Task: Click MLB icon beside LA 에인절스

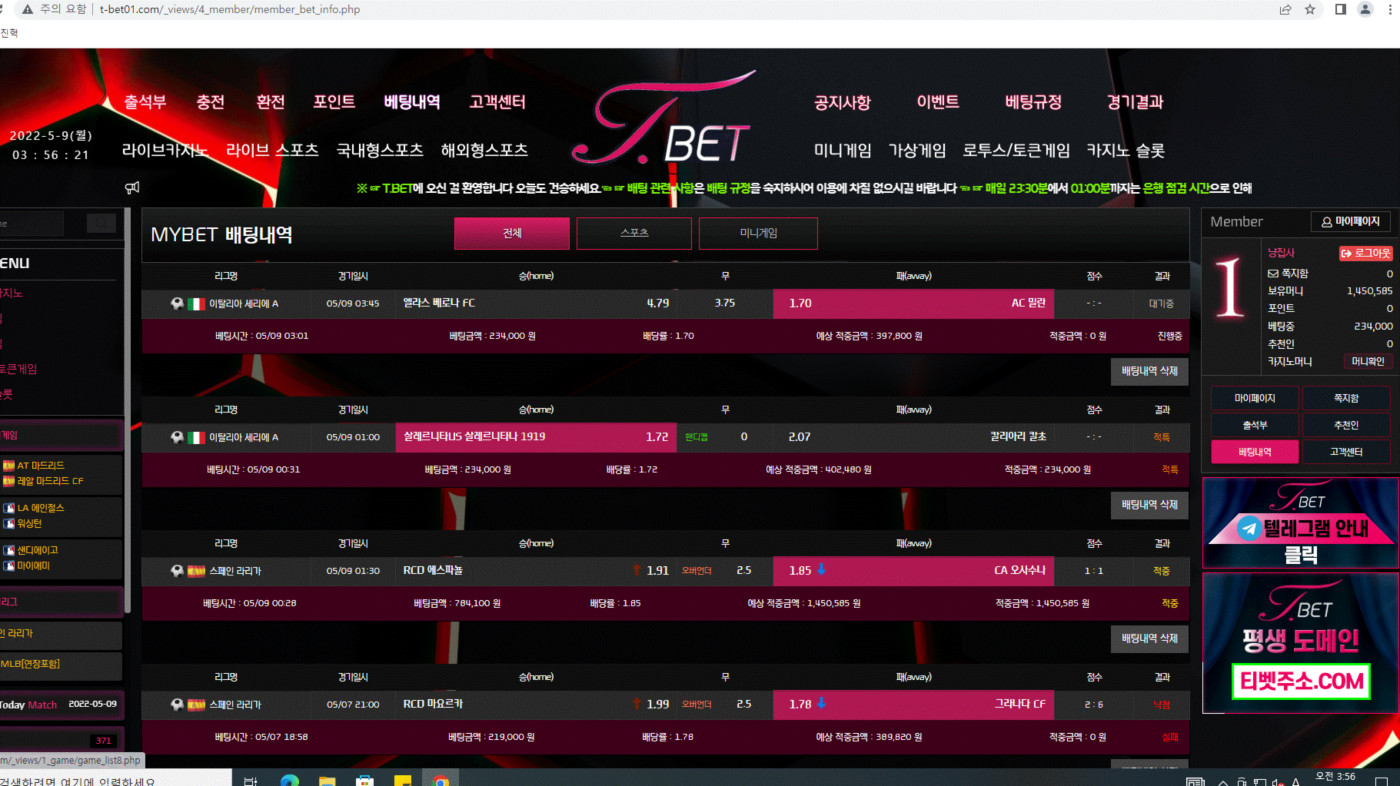Action: click(x=8, y=508)
